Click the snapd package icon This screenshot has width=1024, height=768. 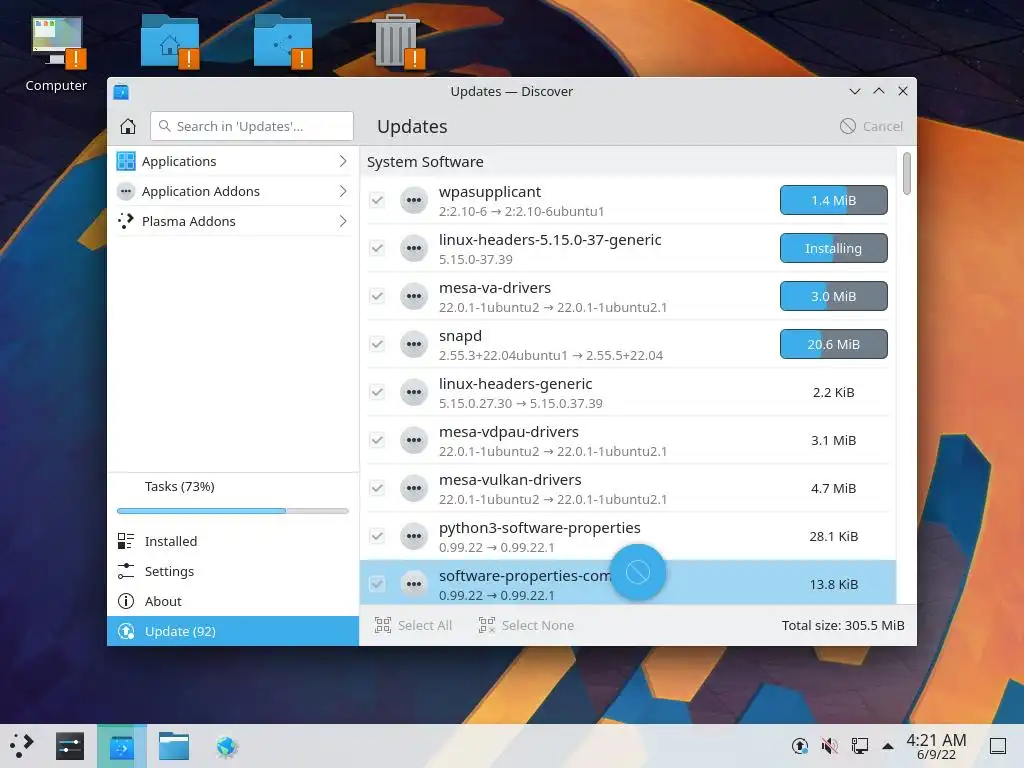pyautogui.click(x=414, y=344)
